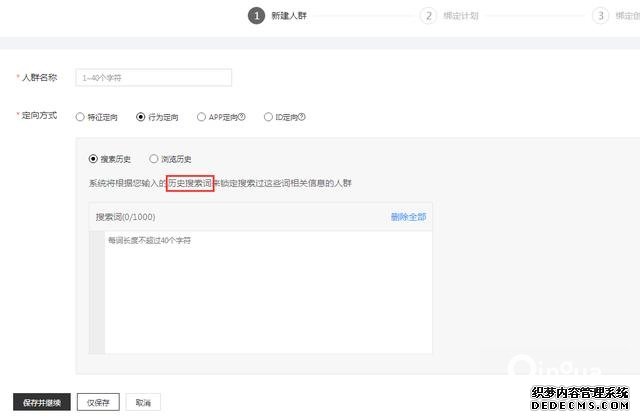Focus the 人群名称 input field

[x=154, y=77]
